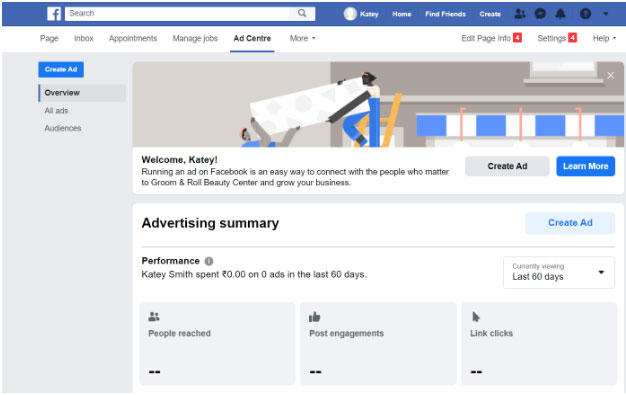Click the help question mark icon
Screen dimensions: 626x395
585,14
